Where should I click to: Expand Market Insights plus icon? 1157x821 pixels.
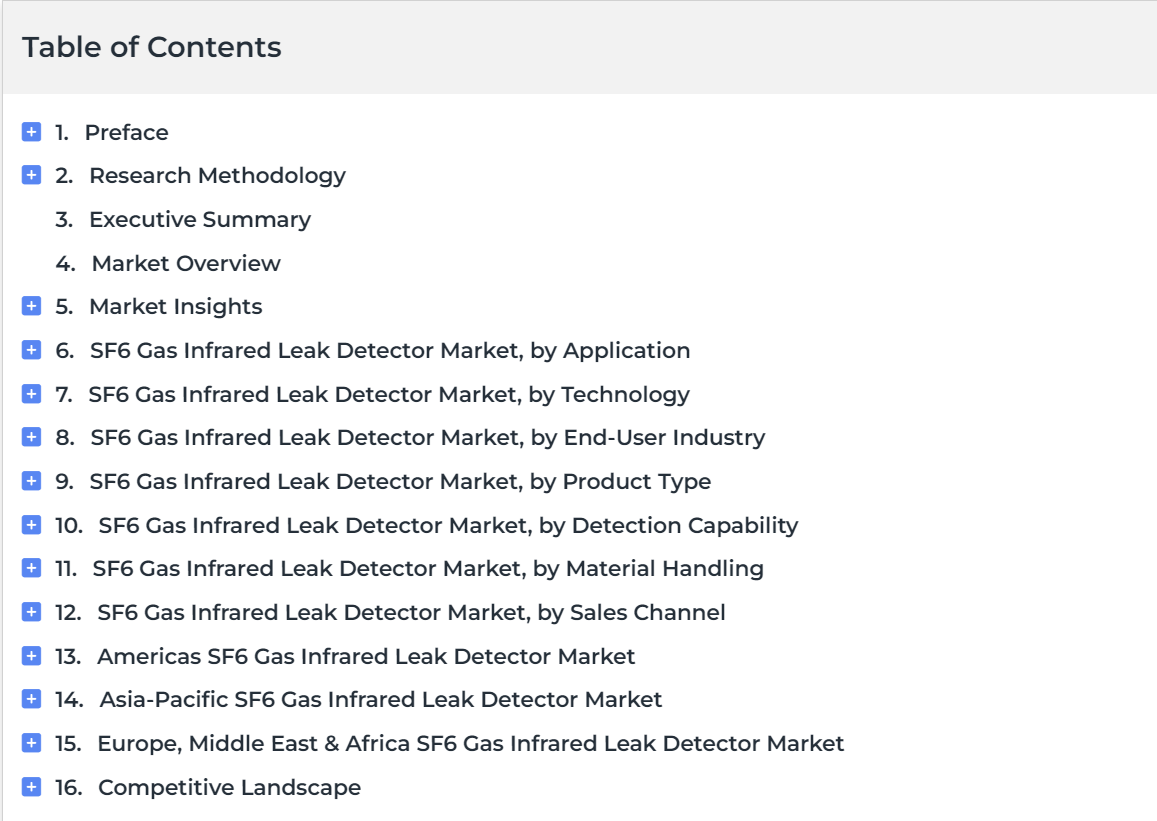pos(31,306)
